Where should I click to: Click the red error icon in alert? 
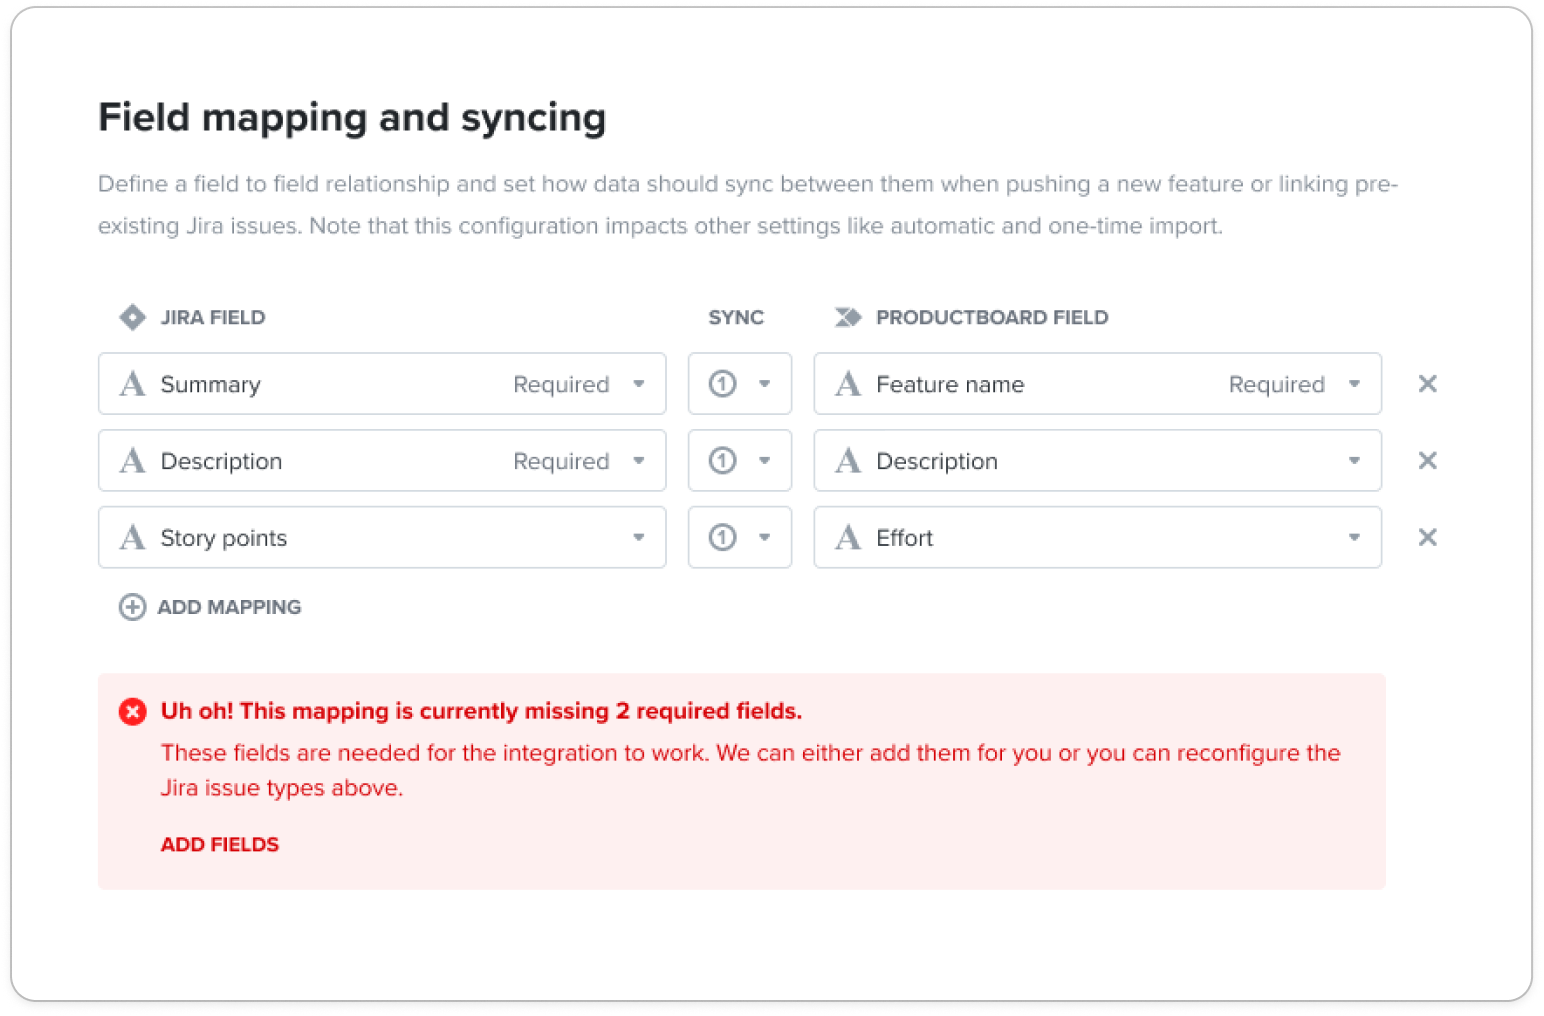click(132, 711)
